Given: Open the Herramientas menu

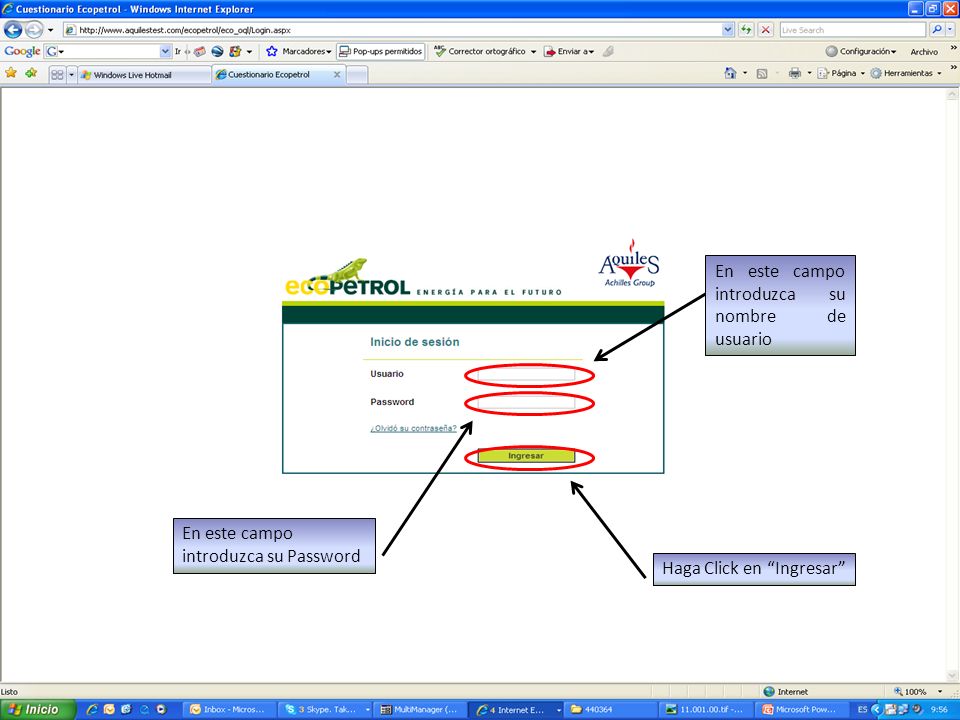Looking at the screenshot, I should (906, 73).
